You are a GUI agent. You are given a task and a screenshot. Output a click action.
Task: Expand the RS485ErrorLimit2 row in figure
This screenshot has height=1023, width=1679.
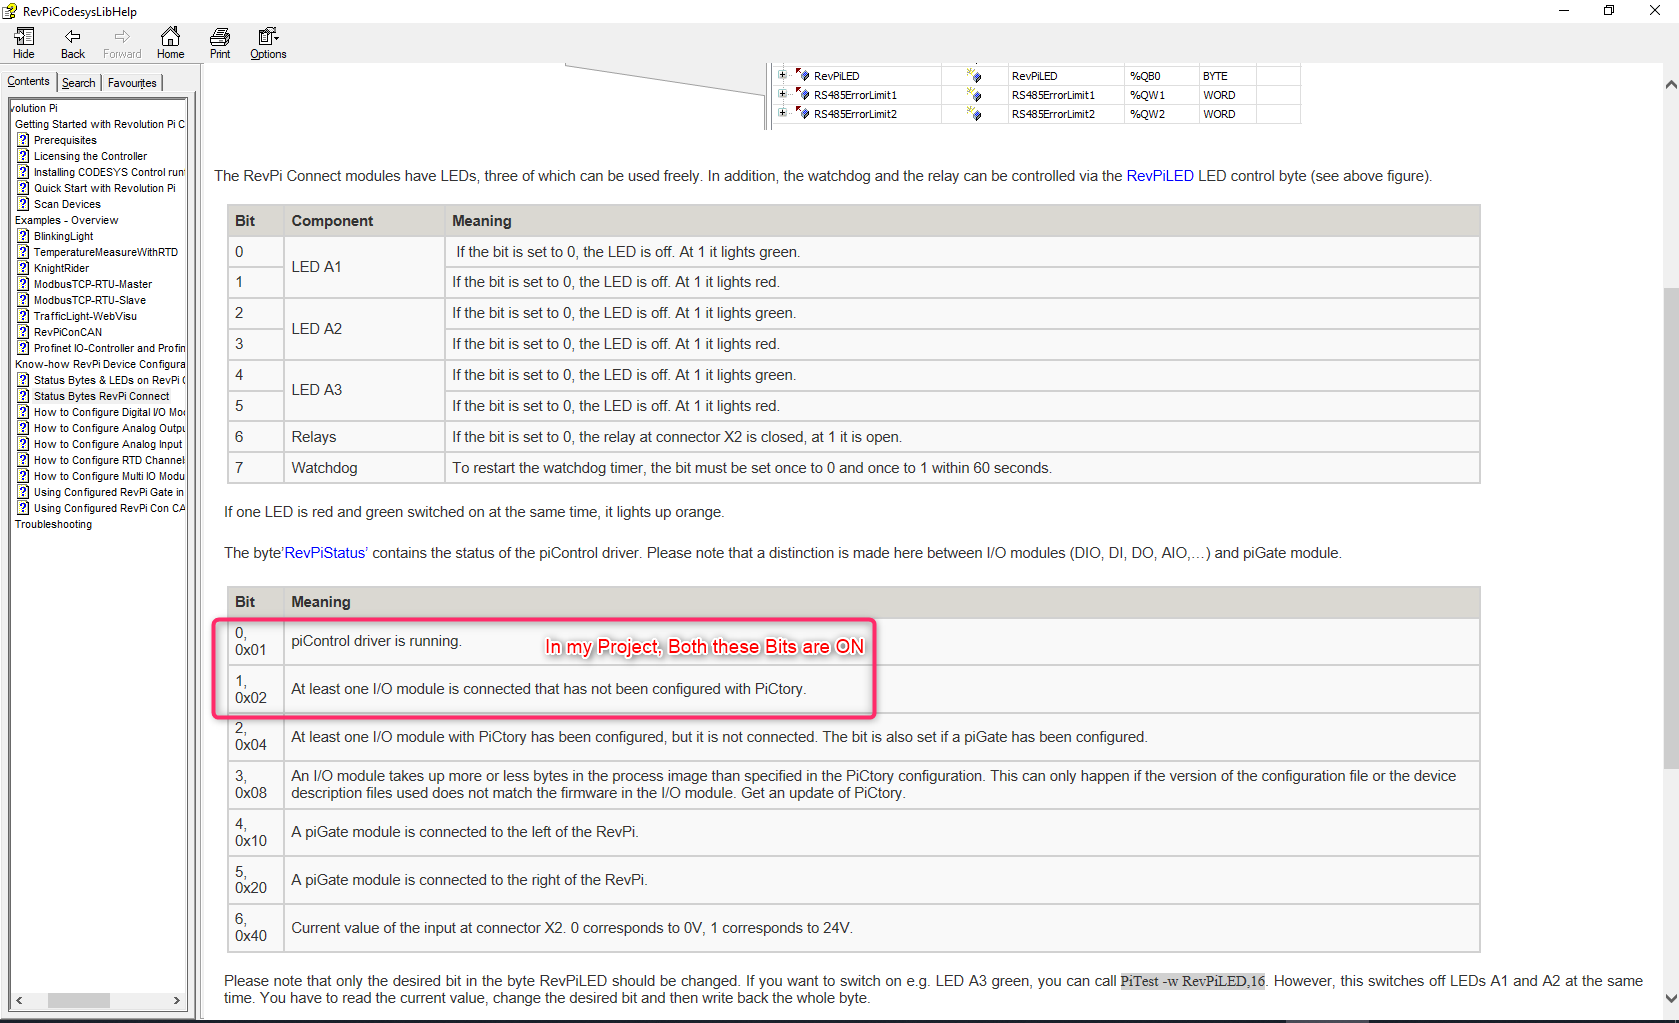click(783, 113)
